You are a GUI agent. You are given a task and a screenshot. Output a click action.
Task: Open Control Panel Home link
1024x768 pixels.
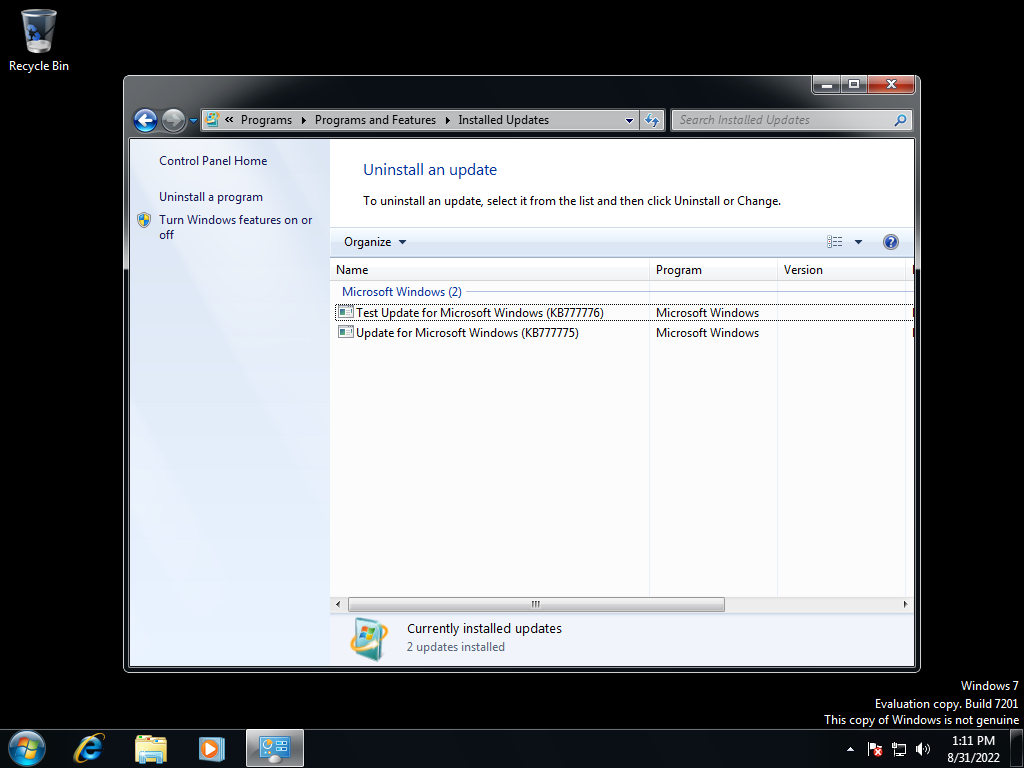click(x=213, y=161)
